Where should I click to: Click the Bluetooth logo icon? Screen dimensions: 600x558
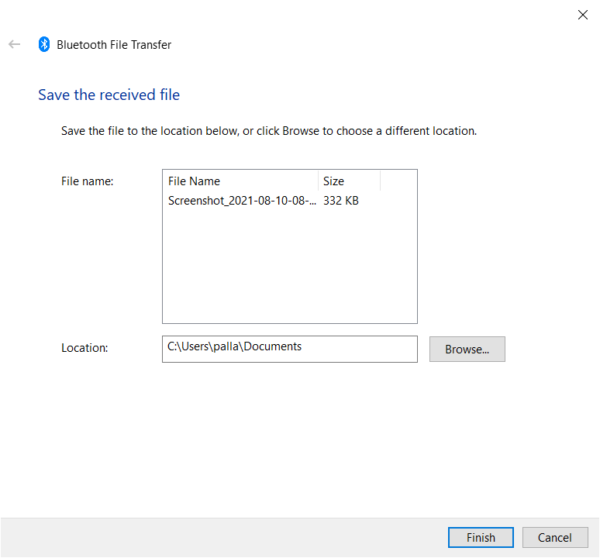point(43,44)
